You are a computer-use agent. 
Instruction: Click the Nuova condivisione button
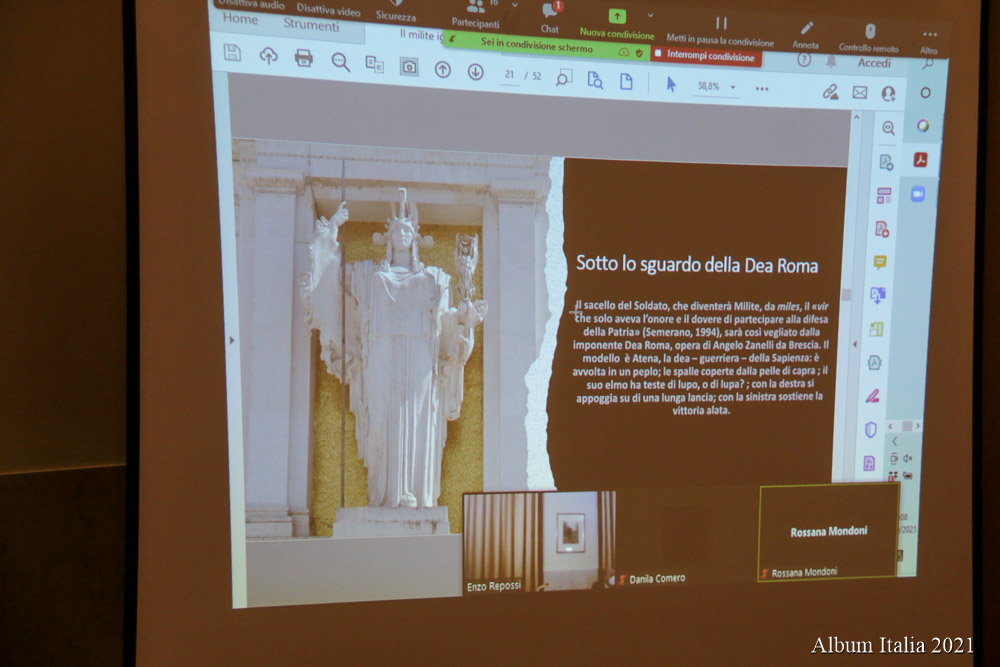click(x=617, y=26)
